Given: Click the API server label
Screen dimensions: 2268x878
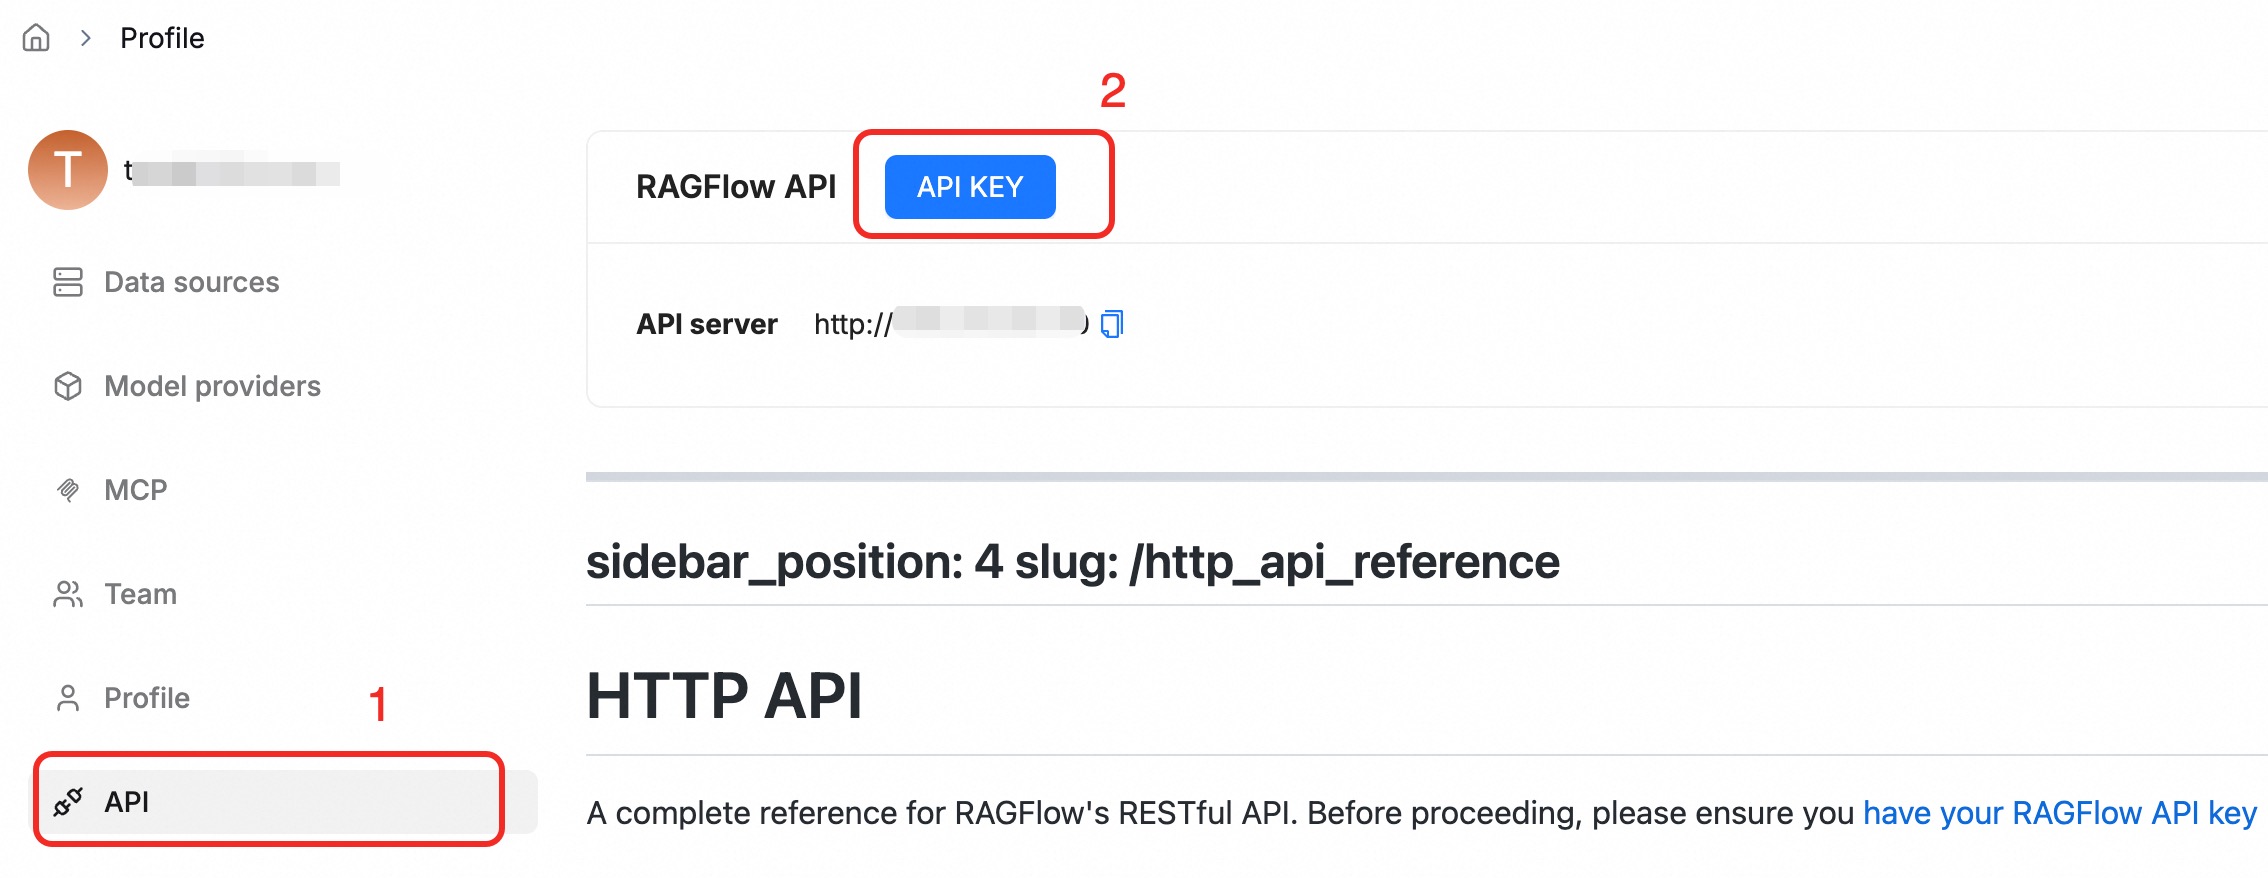Looking at the screenshot, I should [707, 324].
